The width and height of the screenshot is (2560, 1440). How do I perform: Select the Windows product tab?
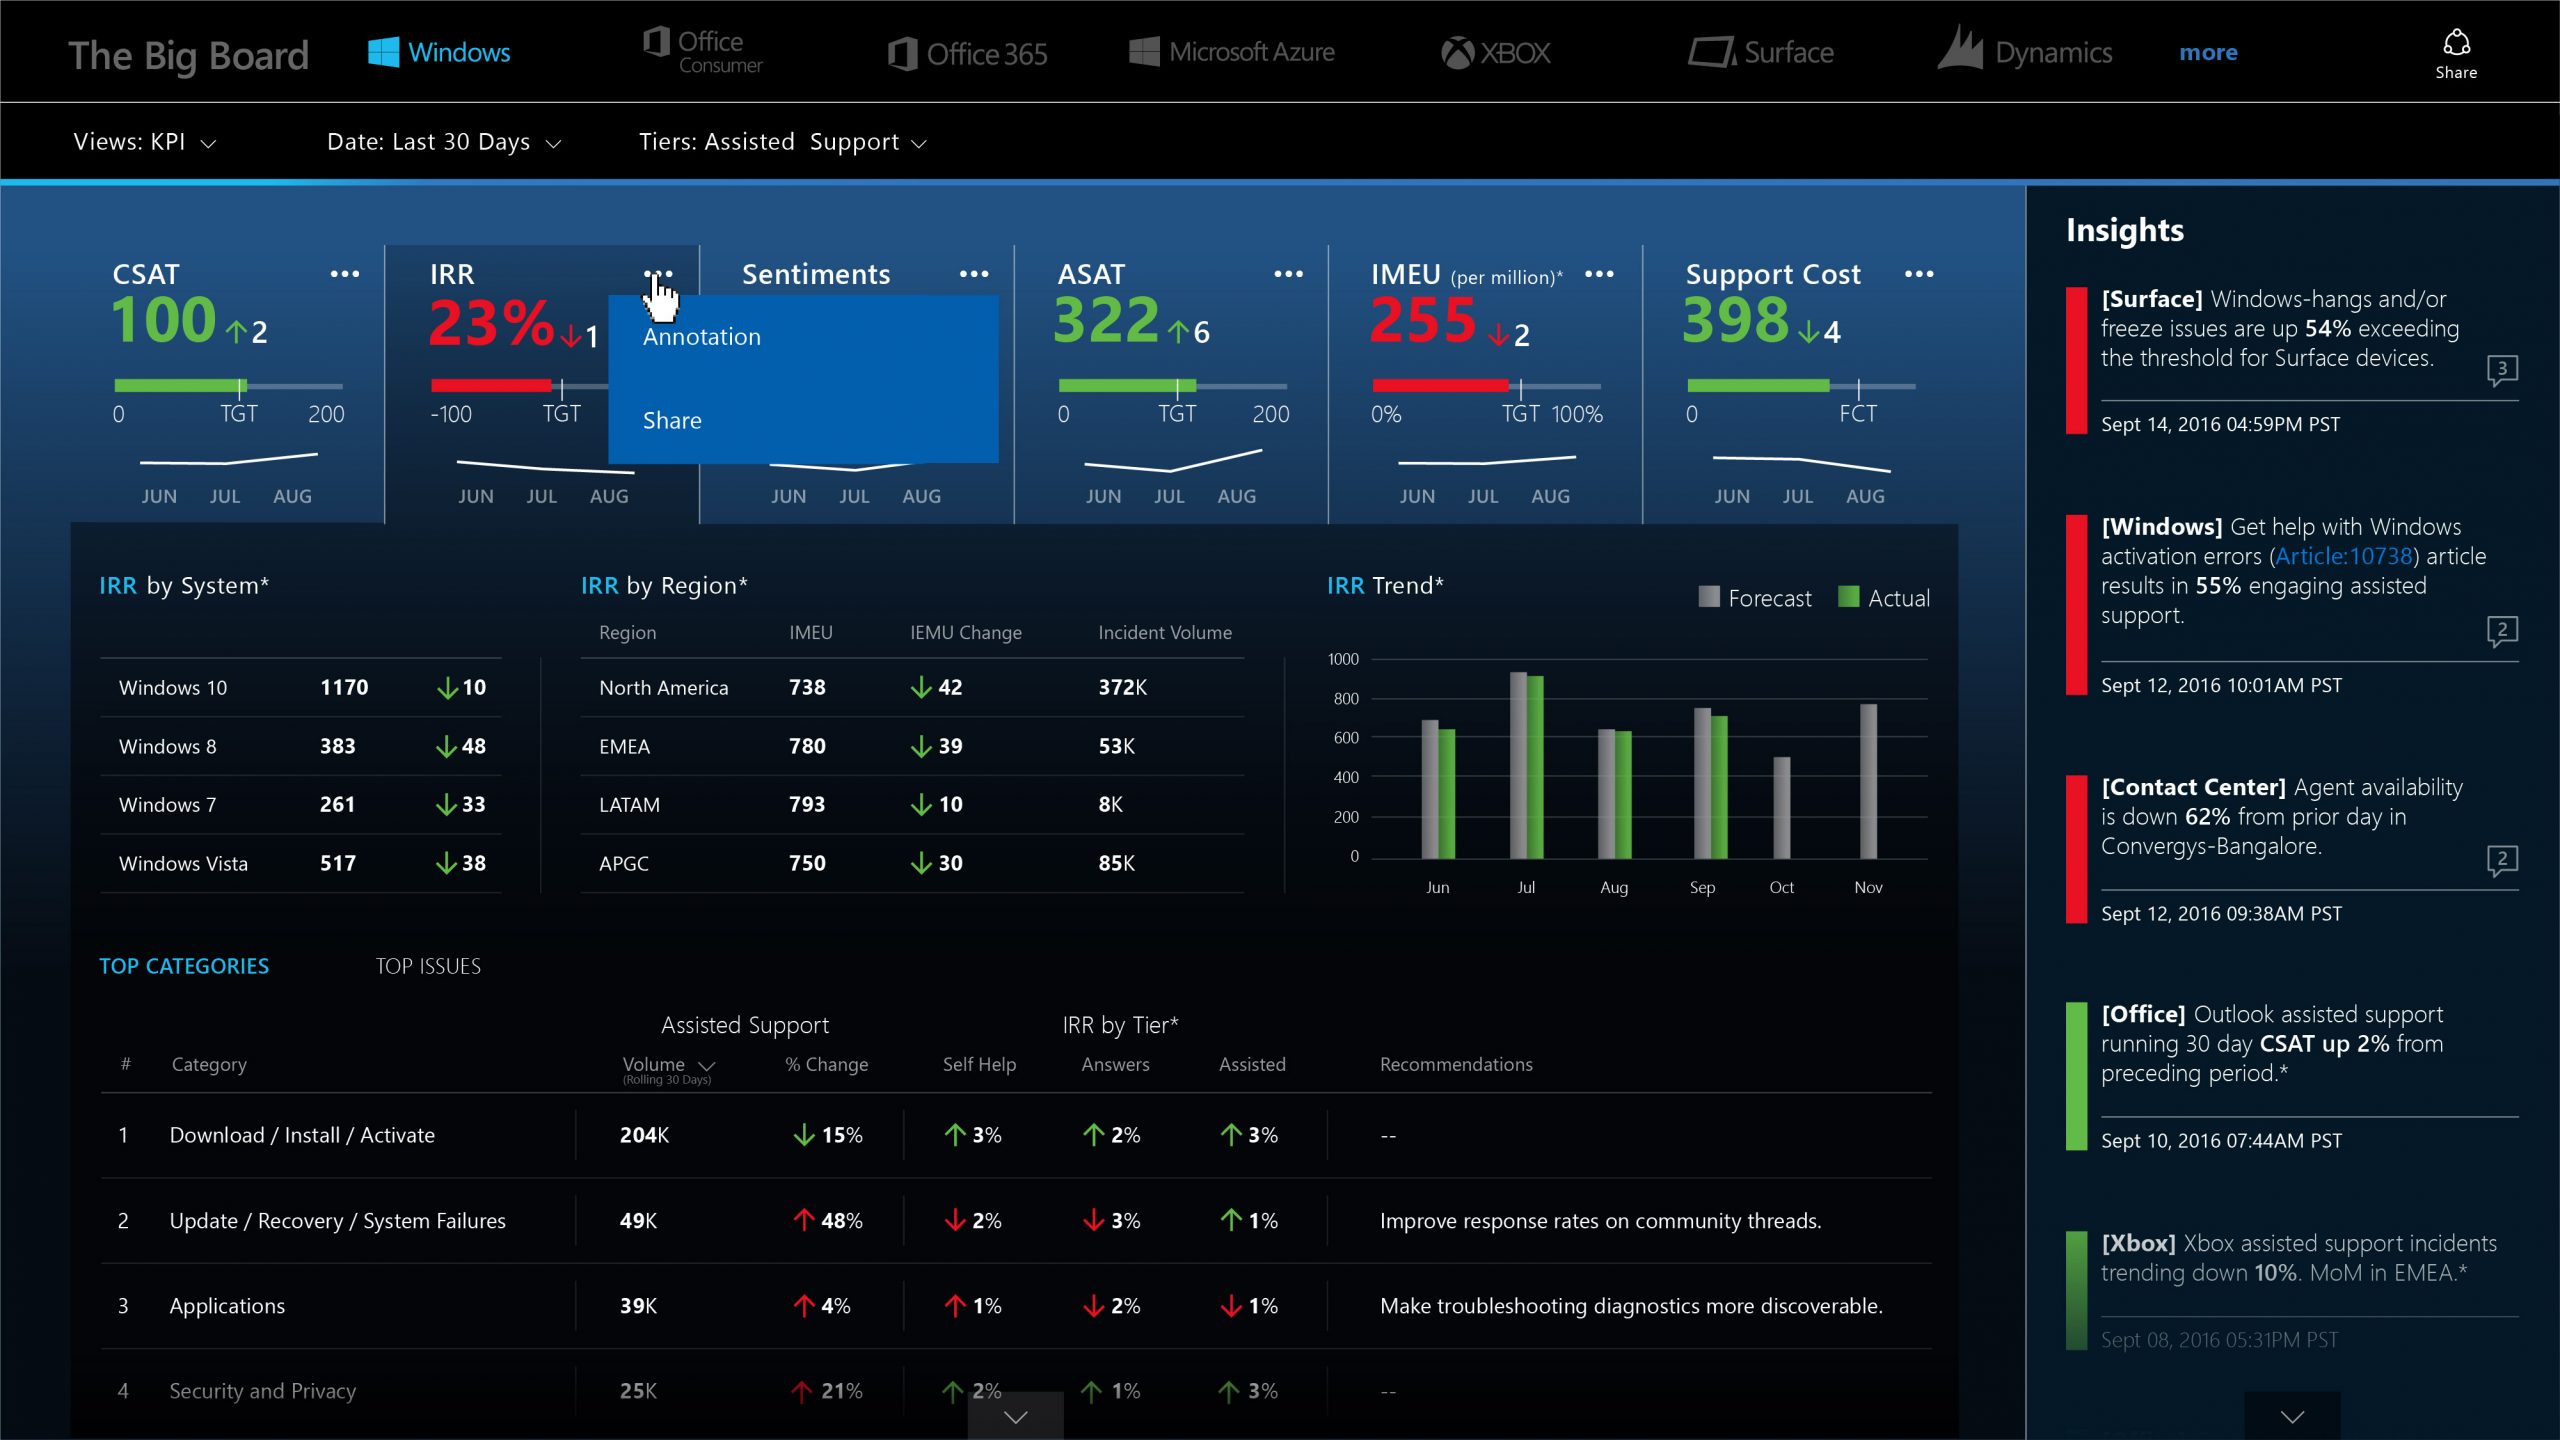click(x=438, y=52)
